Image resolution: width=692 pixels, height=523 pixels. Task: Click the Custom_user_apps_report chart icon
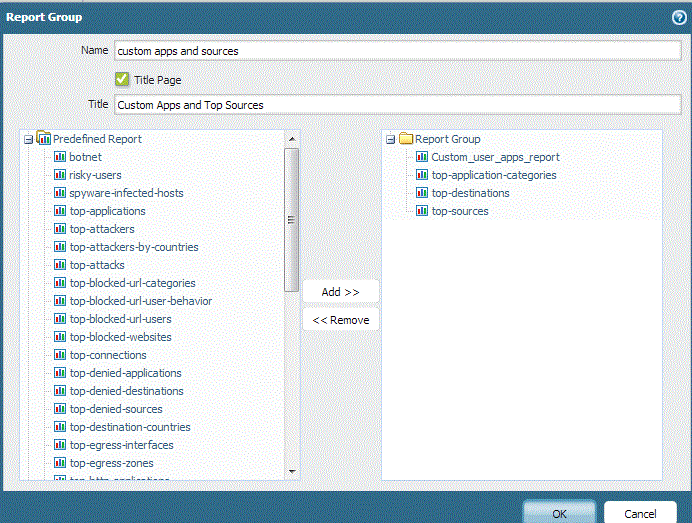(422, 157)
